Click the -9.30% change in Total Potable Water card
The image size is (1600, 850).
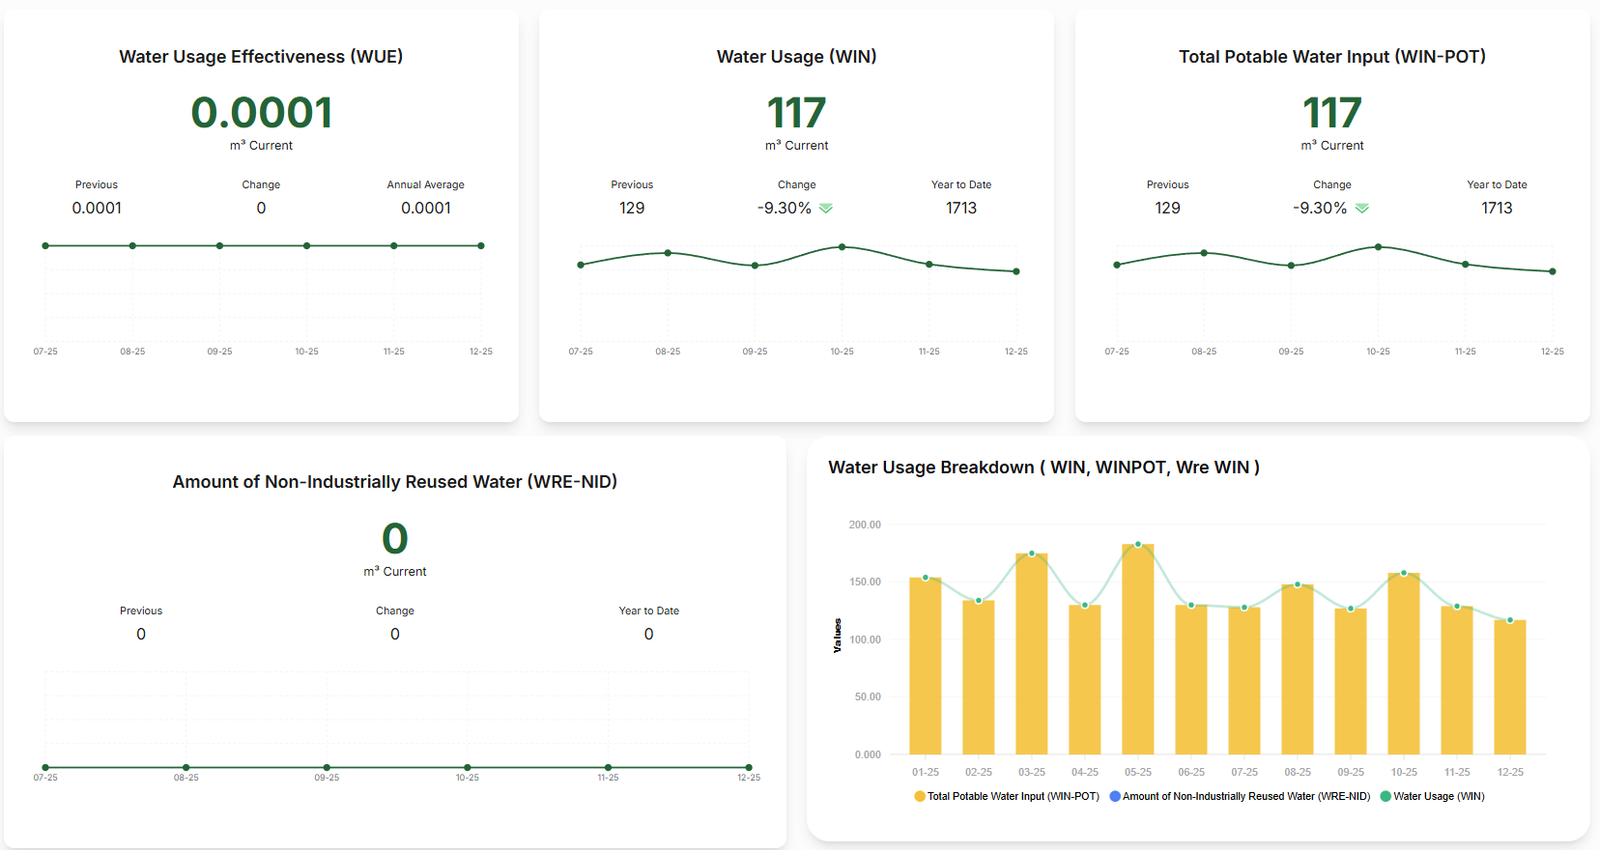1319,208
